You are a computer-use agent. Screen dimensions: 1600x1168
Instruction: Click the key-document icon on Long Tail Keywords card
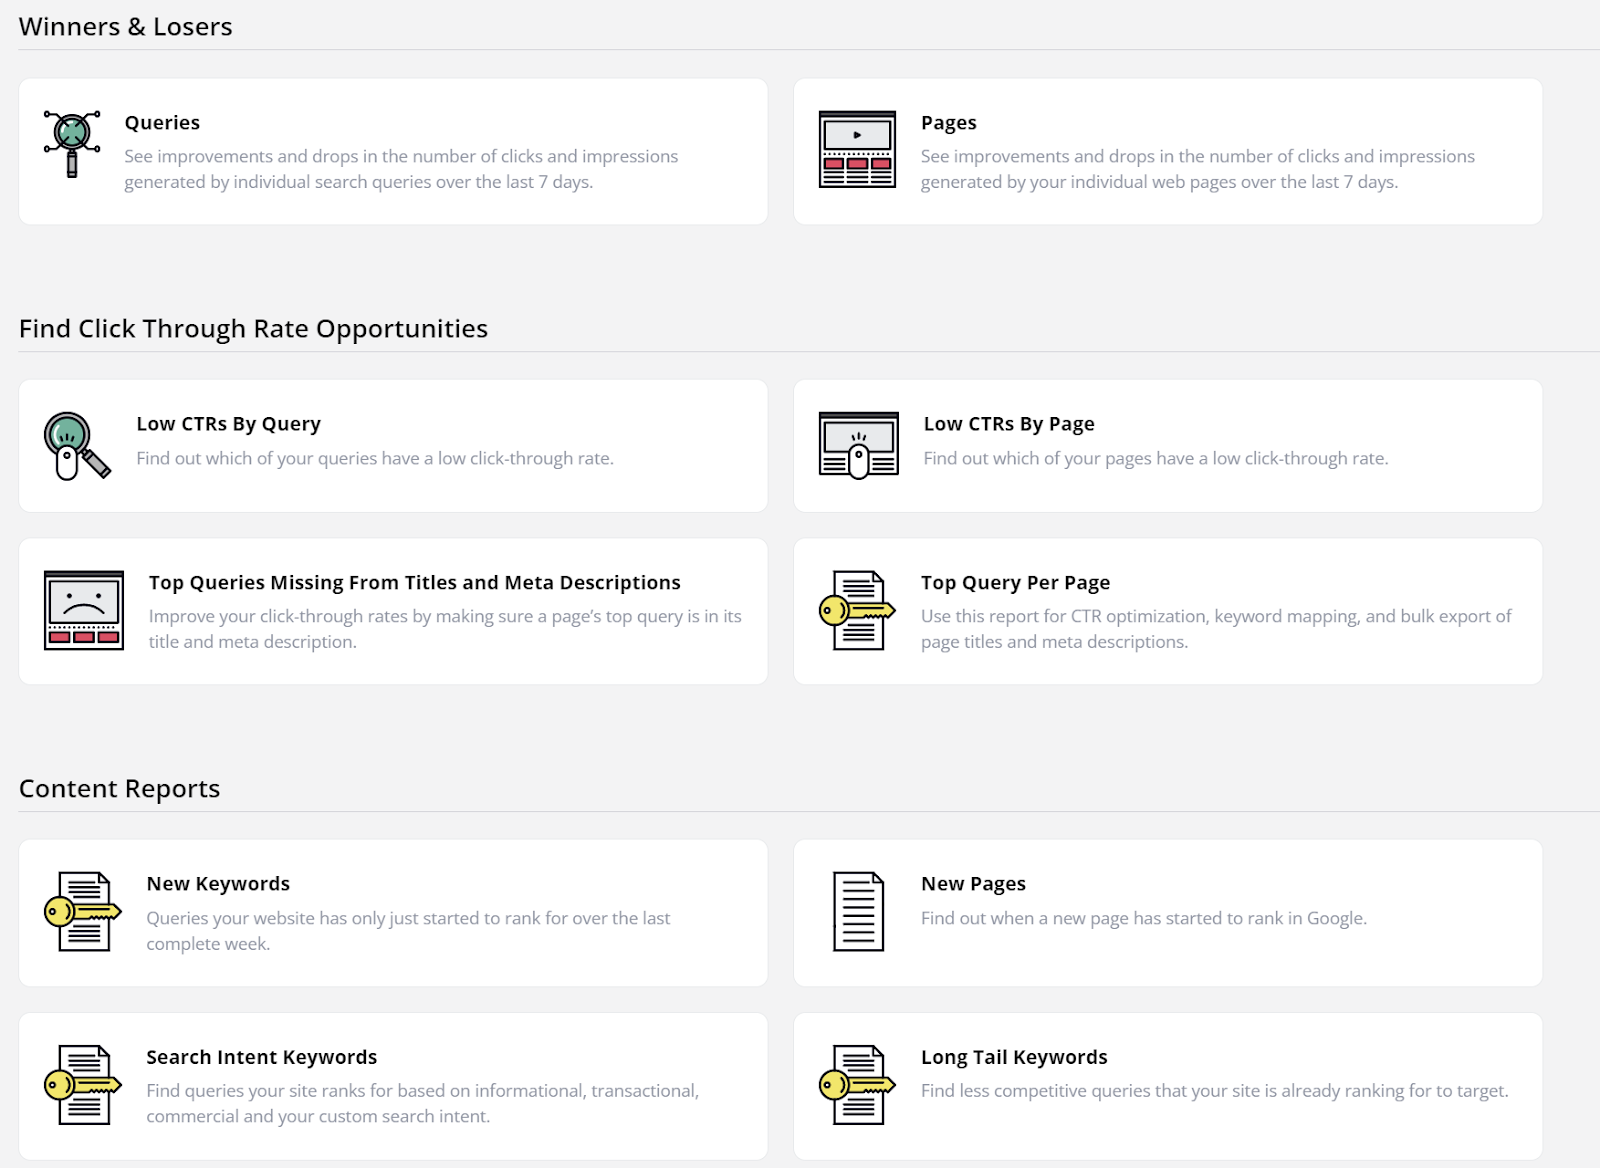click(857, 1086)
